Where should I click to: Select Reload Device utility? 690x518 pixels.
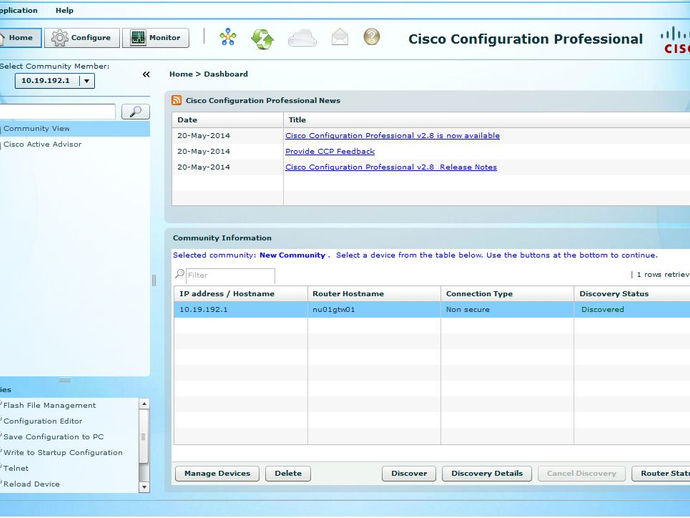tap(31, 484)
